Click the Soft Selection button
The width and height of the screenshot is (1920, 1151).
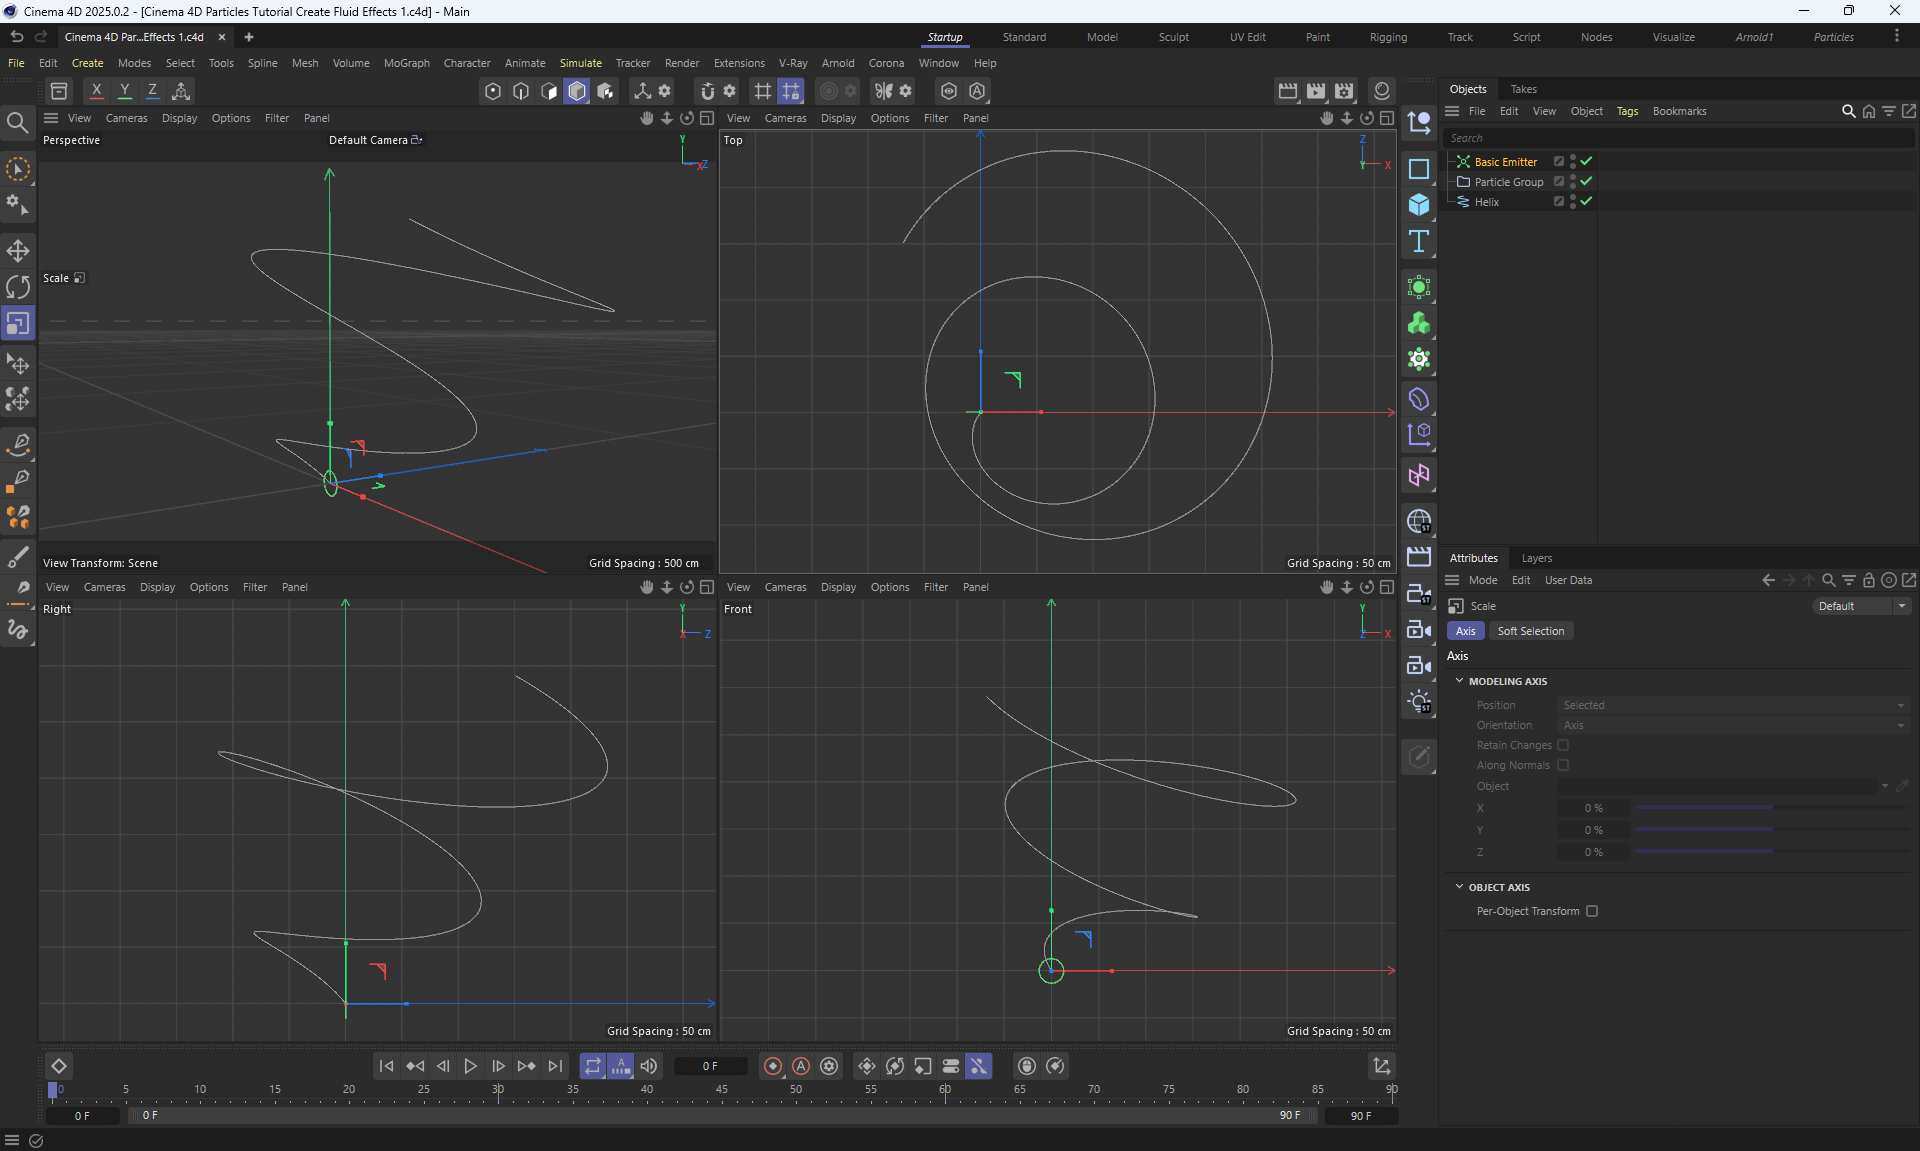click(x=1530, y=631)
